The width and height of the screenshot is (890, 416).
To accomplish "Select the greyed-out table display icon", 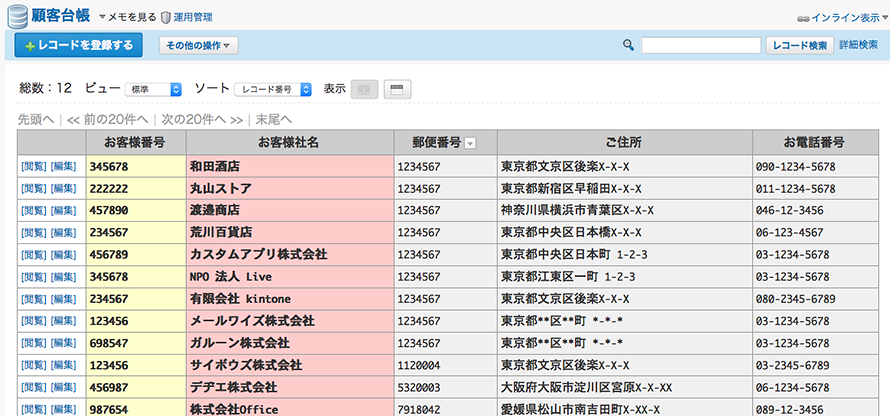I will [366, 90].
